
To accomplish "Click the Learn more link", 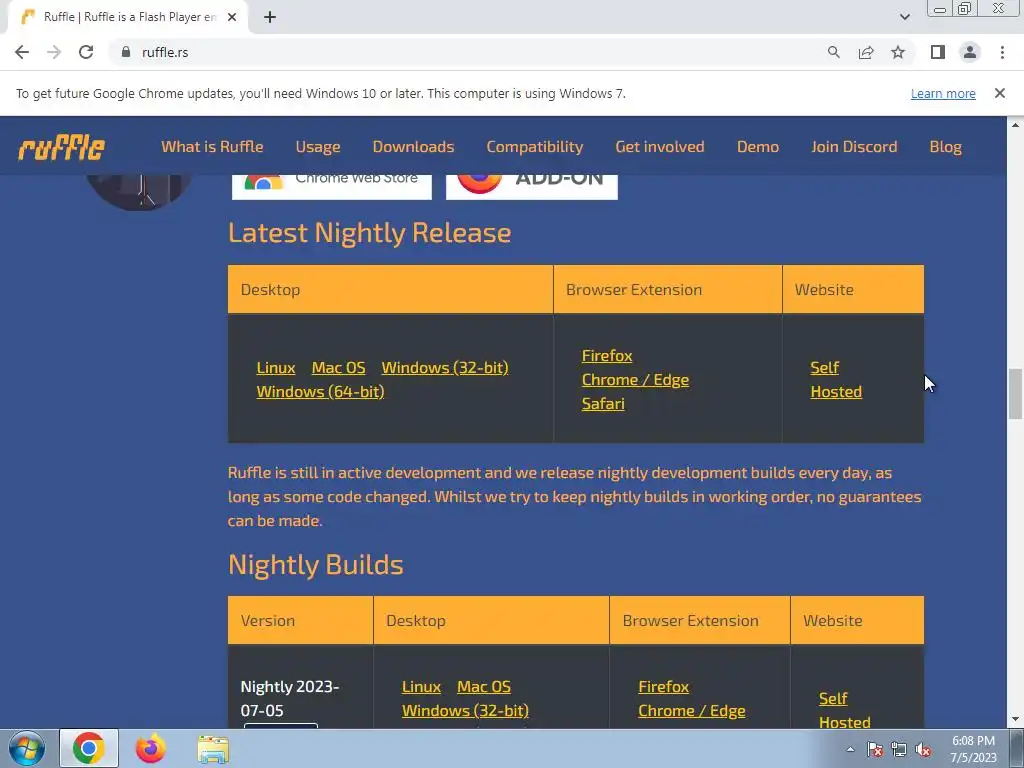I will 943,93.
